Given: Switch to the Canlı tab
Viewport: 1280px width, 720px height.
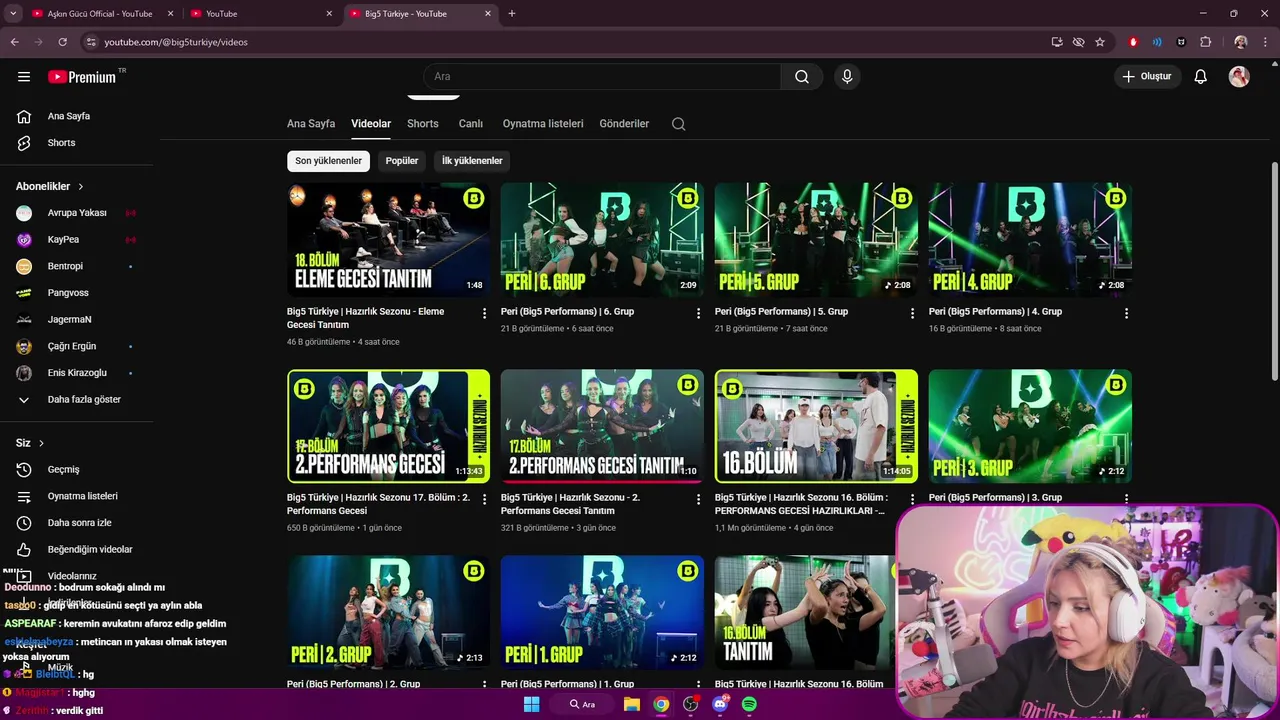Looking at the screenshot, I should (471, 124).
